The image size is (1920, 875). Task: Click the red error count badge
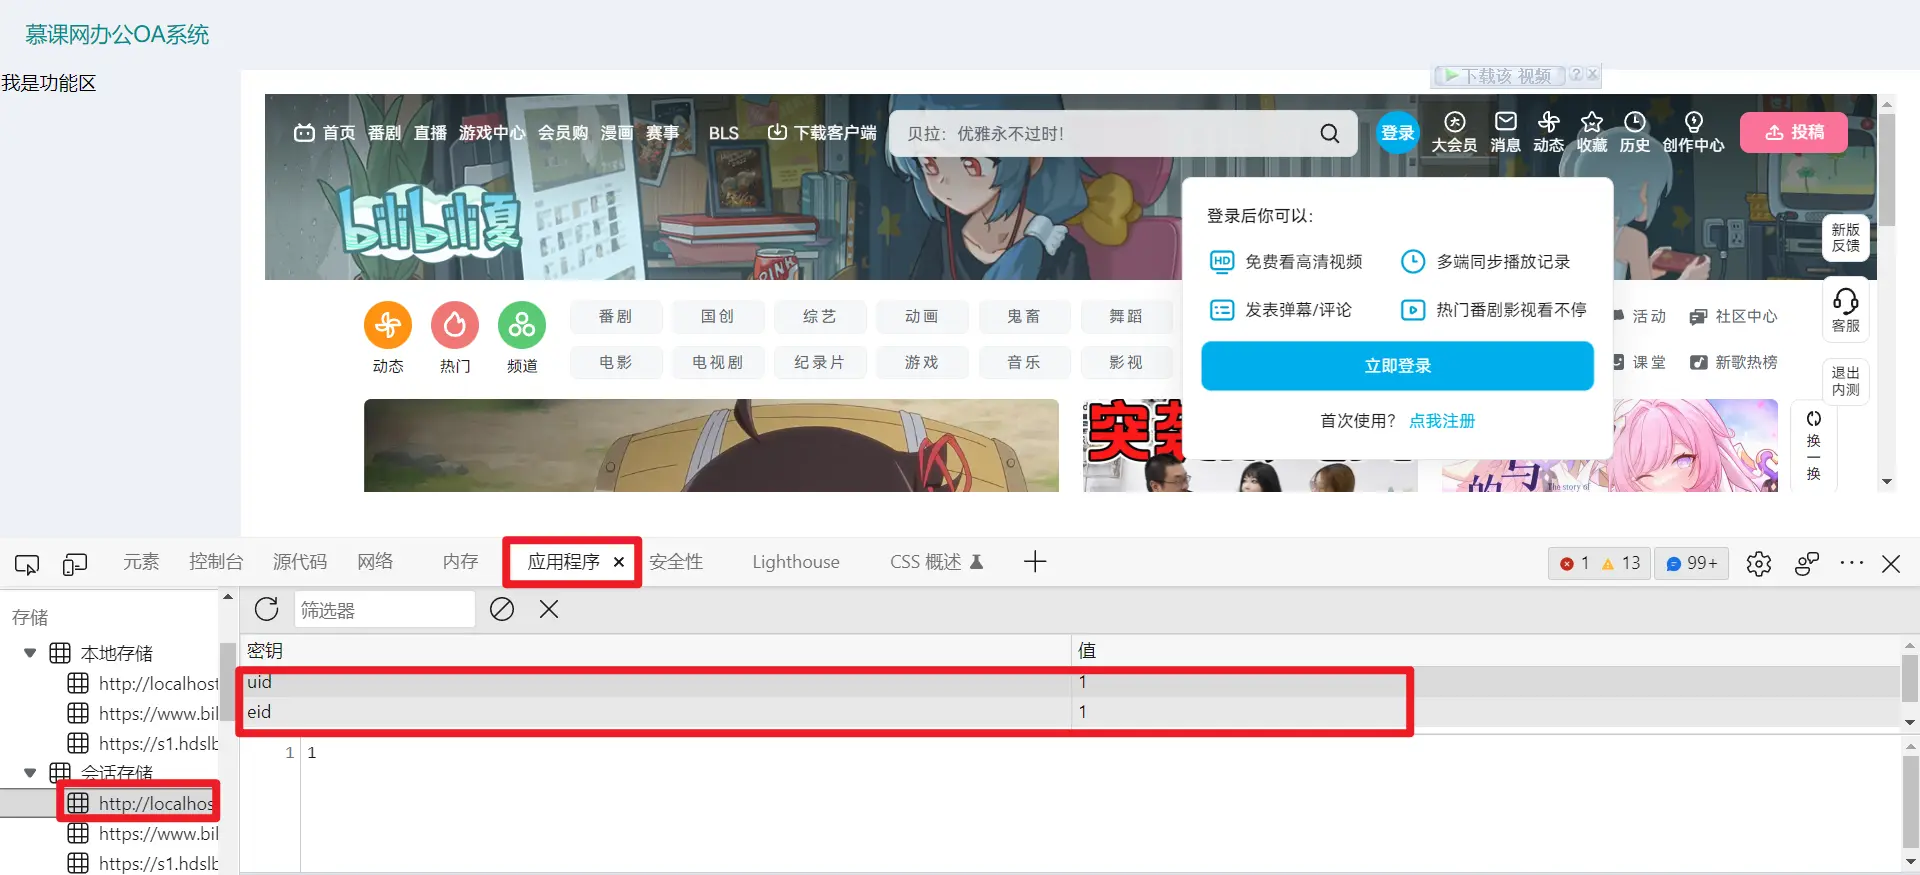coord(1575,563)
